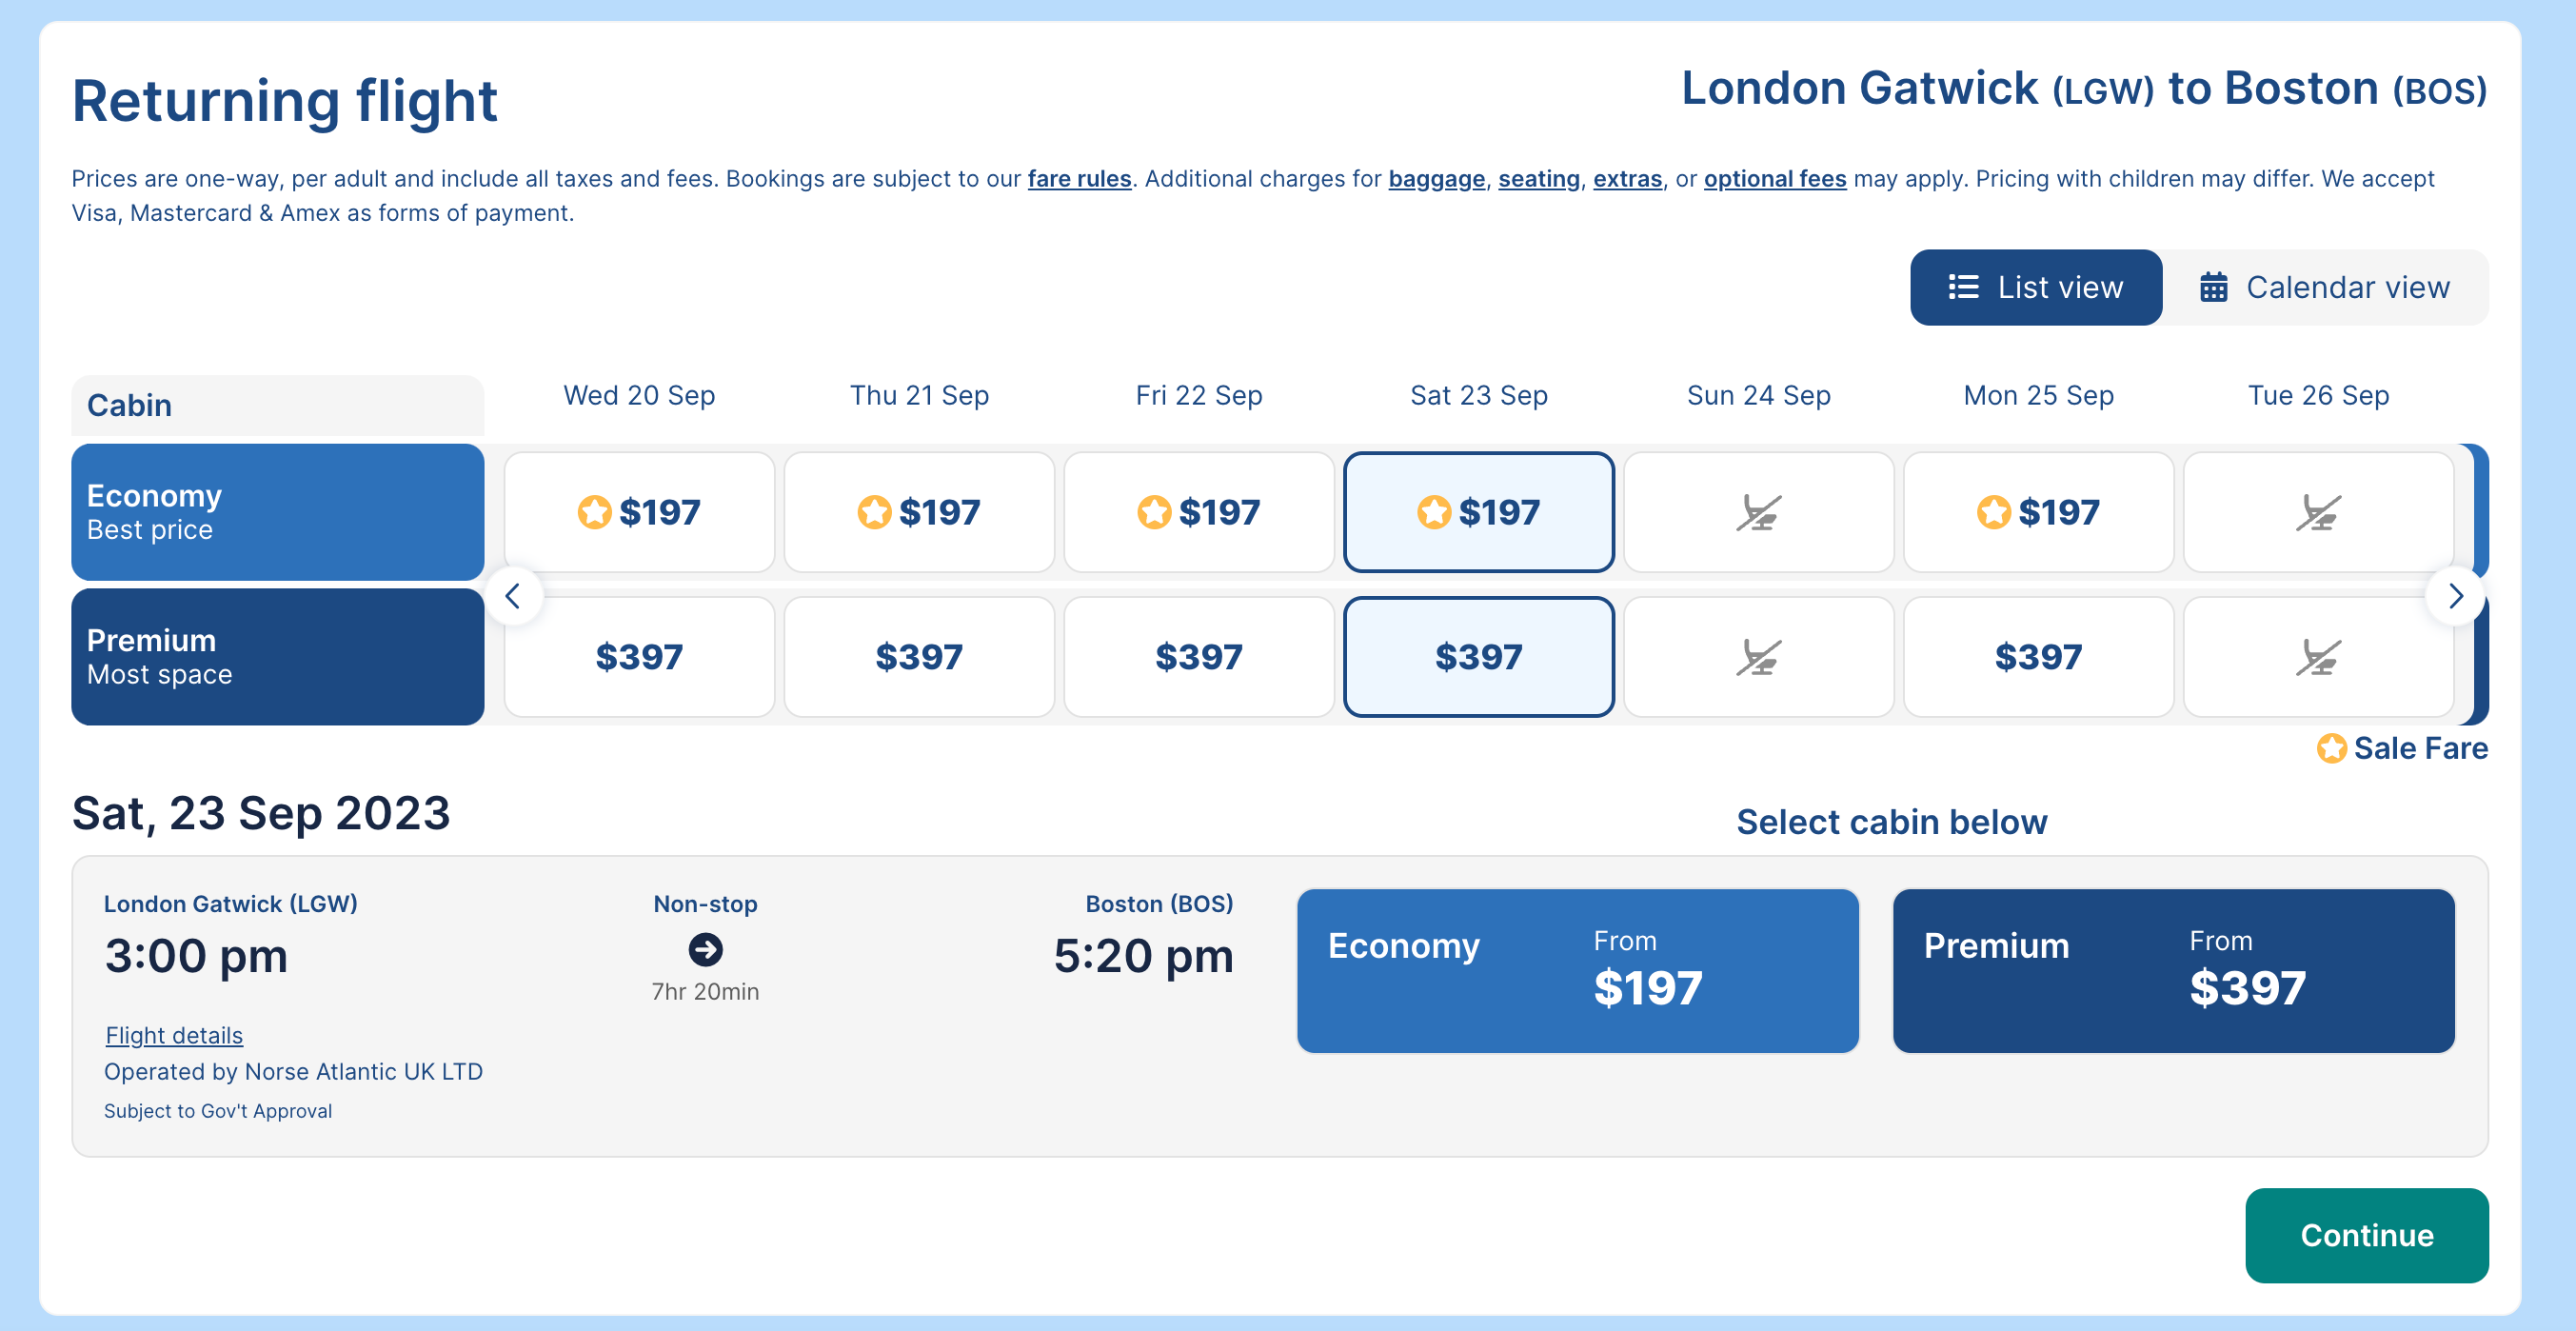The image size is (2576, 1331).
Task: Switch to List view
Action: (x=2035, y=288)
